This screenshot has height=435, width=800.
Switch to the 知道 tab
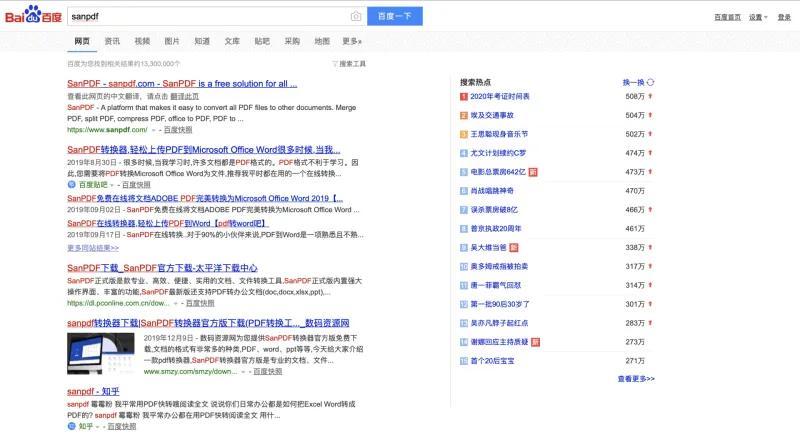[x=202, y=41]
